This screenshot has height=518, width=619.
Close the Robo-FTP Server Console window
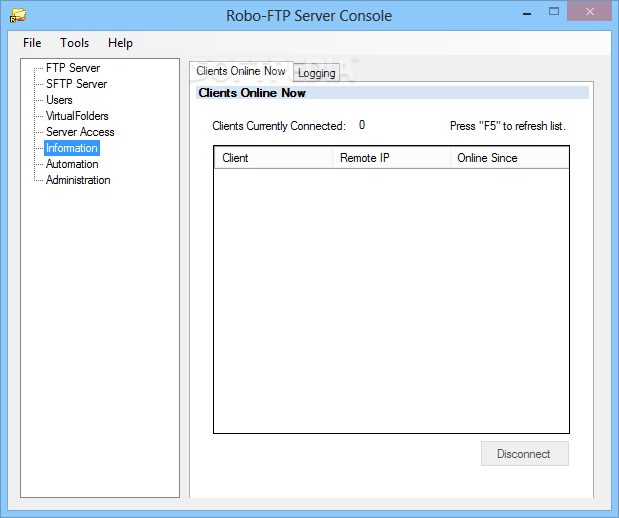(x=589, y=11)
